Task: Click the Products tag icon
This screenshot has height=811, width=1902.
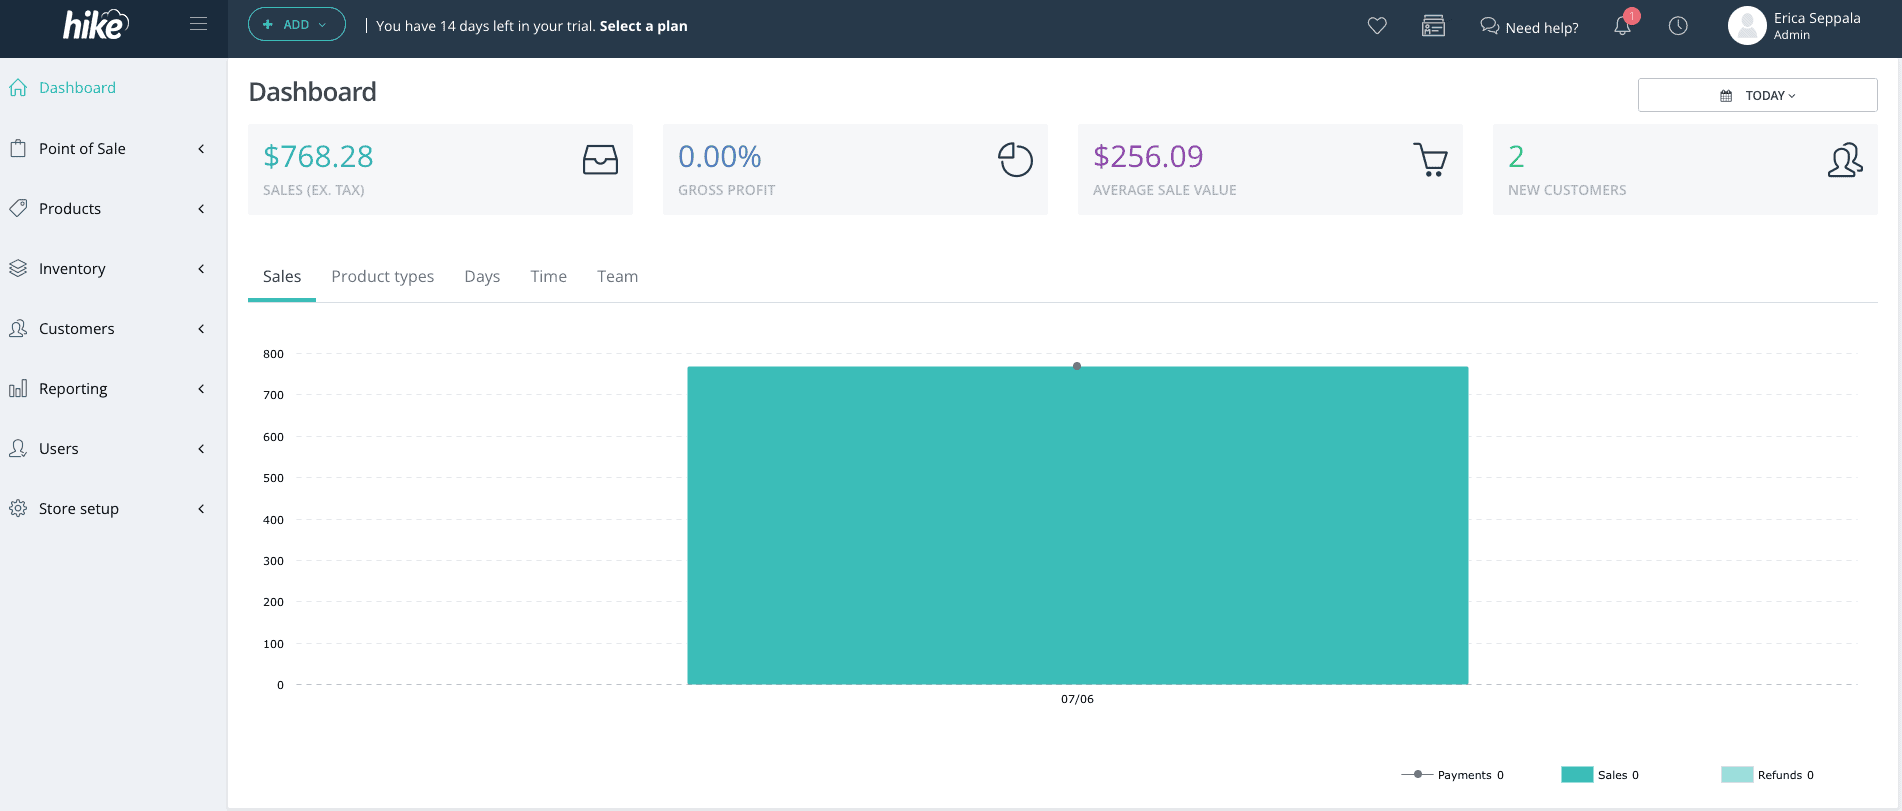Action: coord(18,208)
